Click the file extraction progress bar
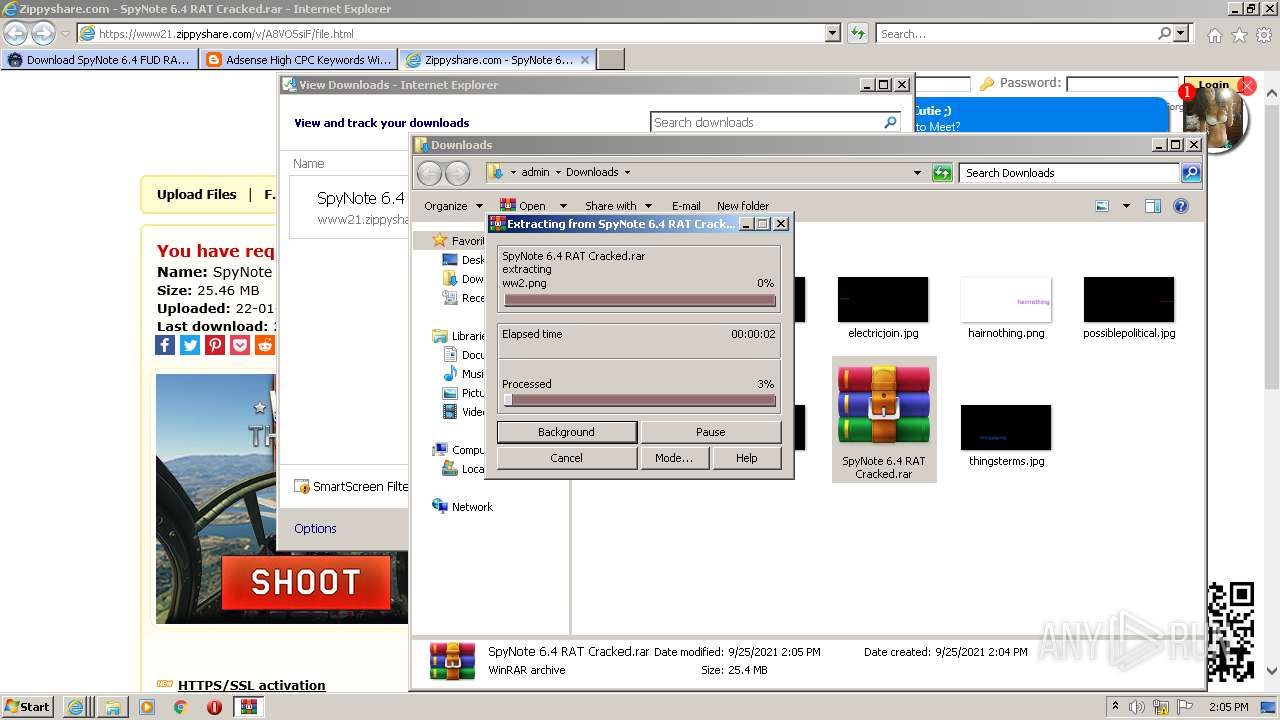 (640, 300)
